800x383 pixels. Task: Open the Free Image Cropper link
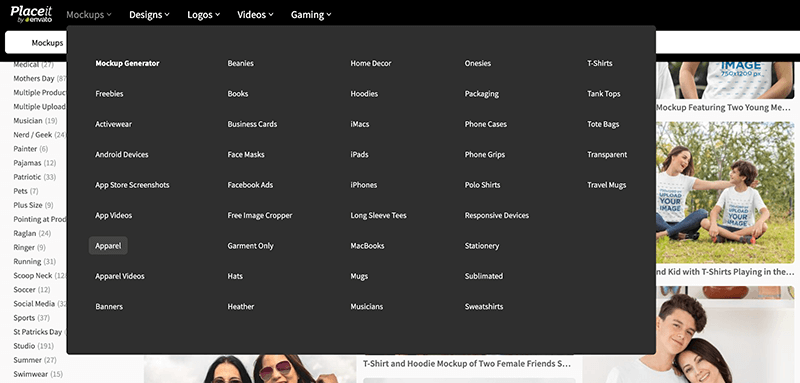(x=260, y=215)
